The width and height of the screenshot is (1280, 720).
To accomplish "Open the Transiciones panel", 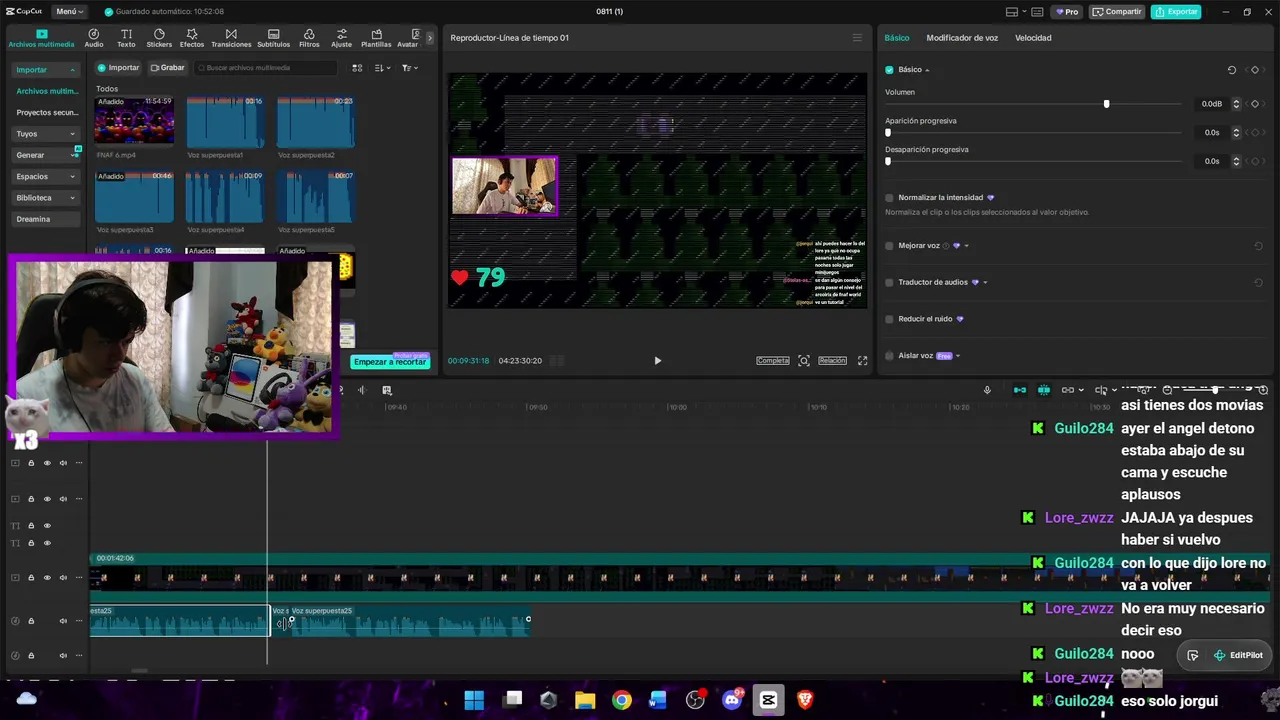I will (x=231, y=38).
